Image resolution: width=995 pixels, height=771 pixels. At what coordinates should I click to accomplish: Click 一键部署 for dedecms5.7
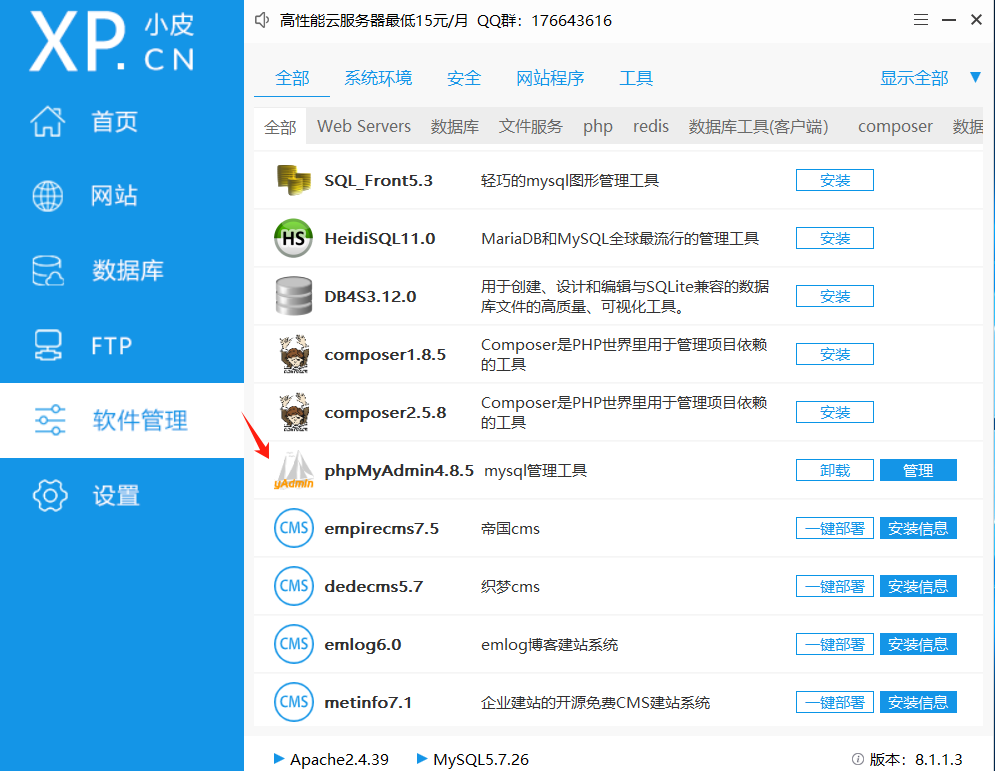834,586
